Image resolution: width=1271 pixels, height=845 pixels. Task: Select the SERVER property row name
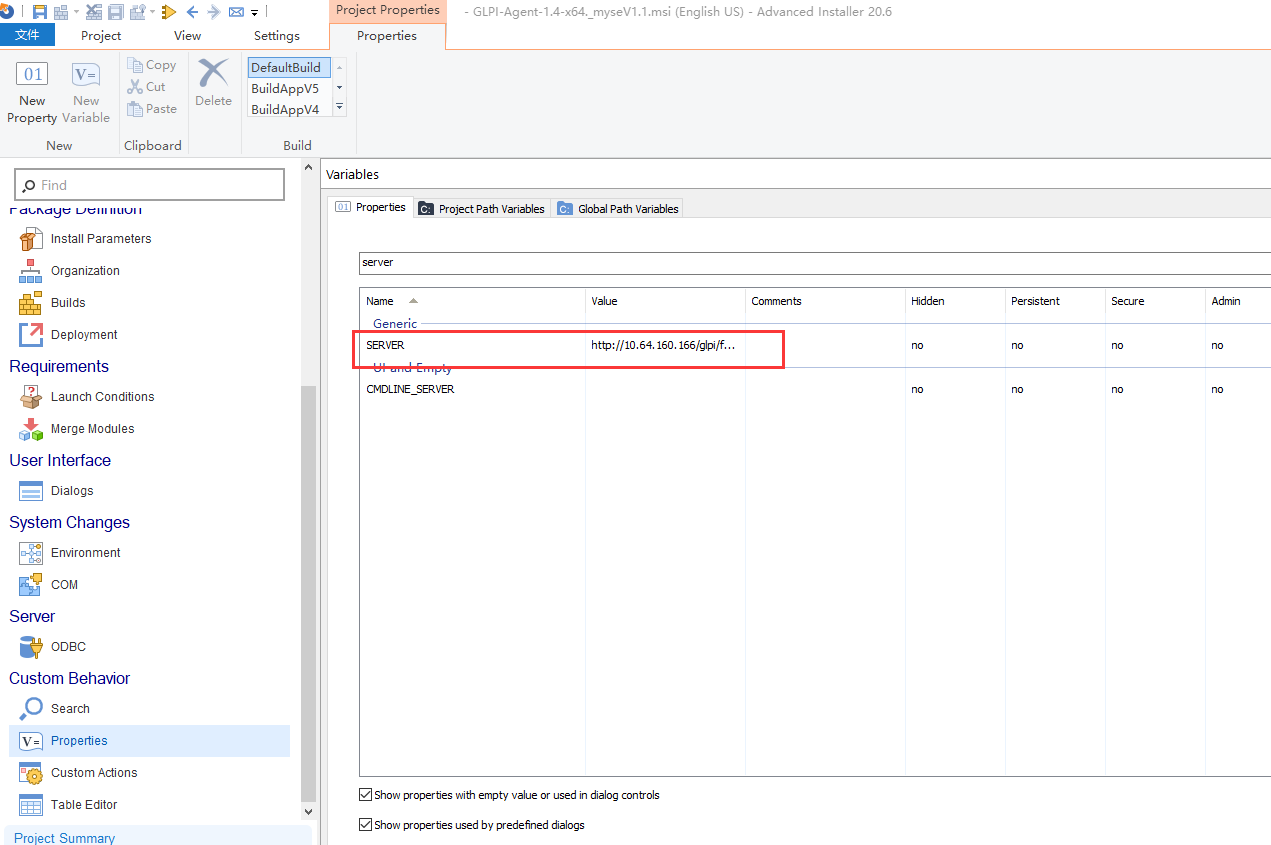[x=385, y=345]
